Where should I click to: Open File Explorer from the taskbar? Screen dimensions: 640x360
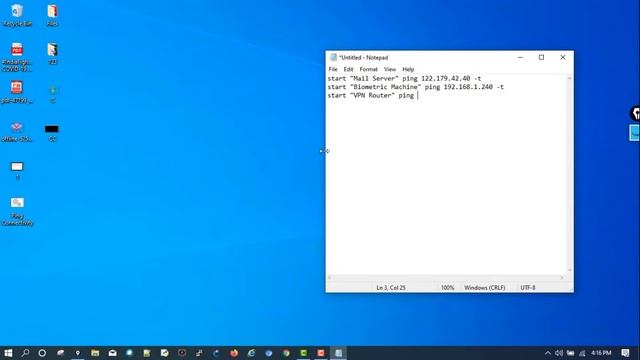click(95, 353)
